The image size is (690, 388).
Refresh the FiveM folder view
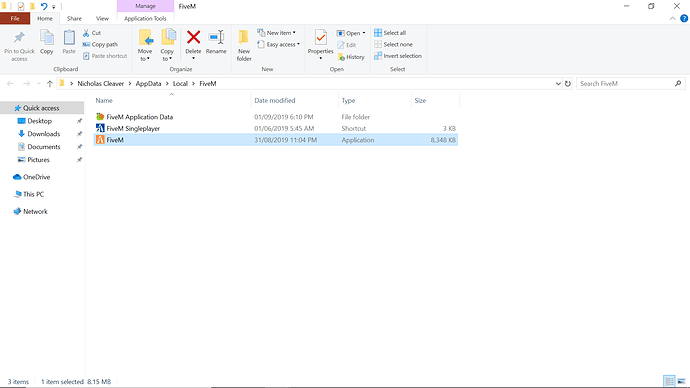point(568,84)
